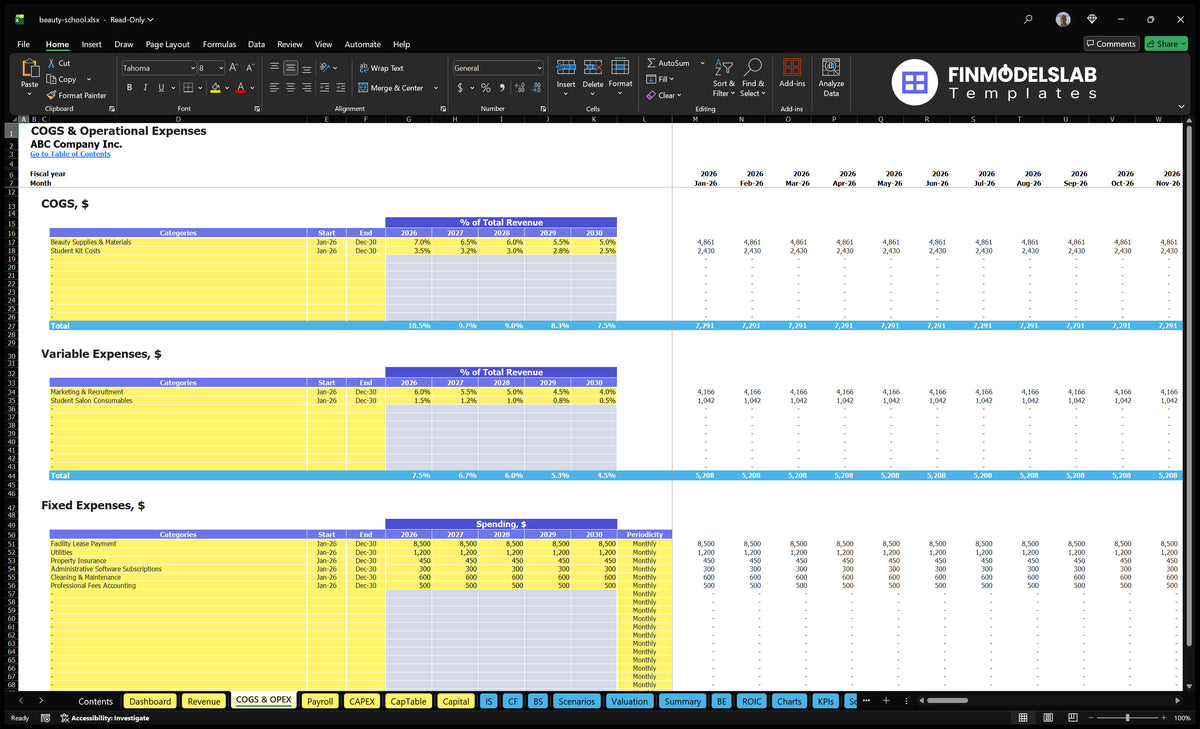
Task: Click the Paste clipboard icon
Action: coord(30,68)
